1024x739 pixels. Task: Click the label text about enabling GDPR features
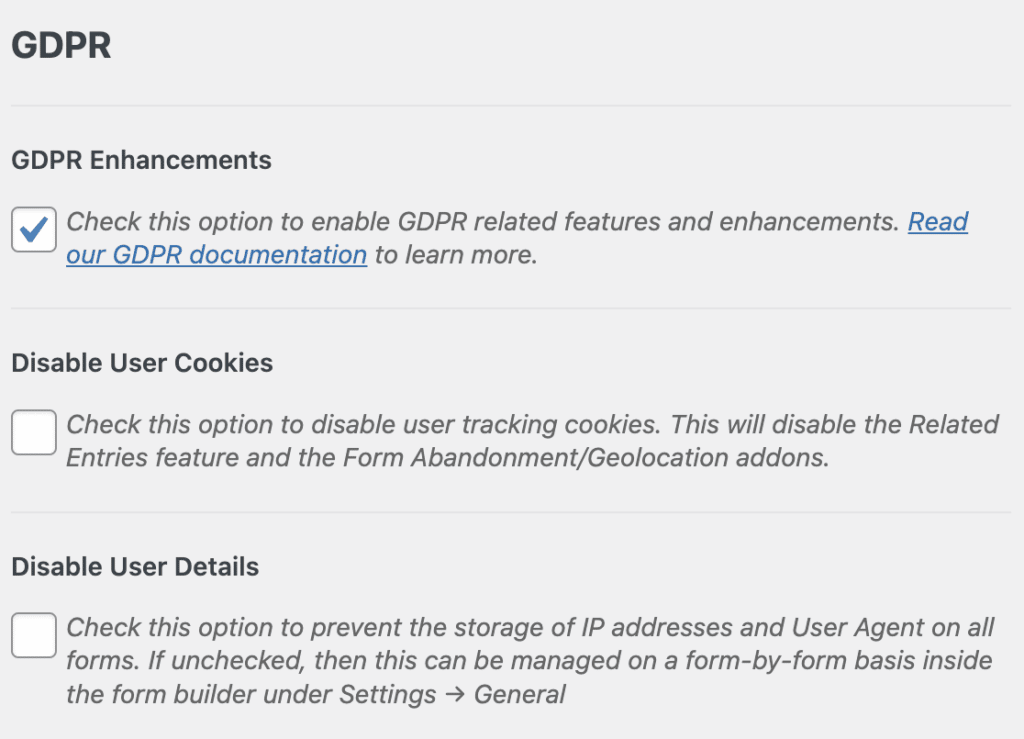pos(480,222)
